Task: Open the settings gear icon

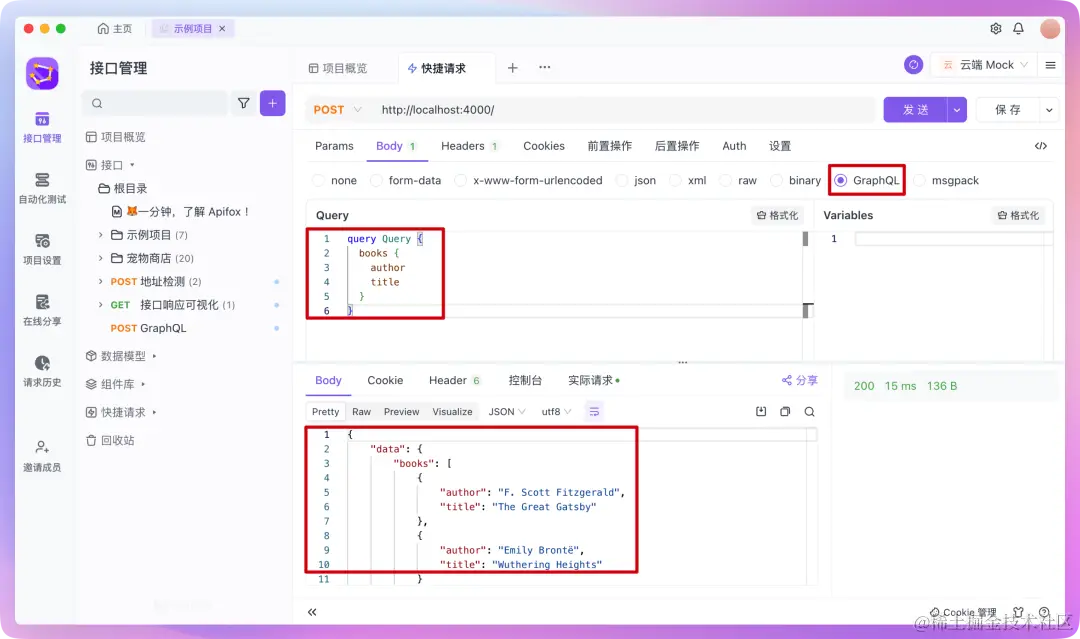Action: [x=995, y=28]
